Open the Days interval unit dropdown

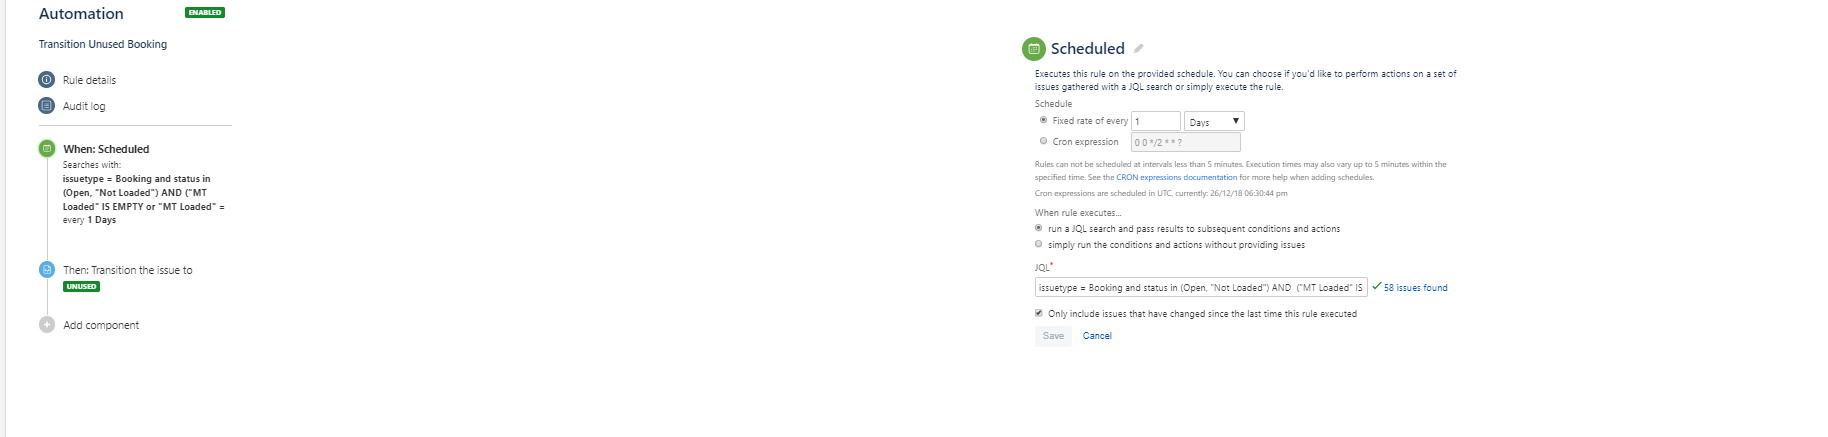[1214, 121]
